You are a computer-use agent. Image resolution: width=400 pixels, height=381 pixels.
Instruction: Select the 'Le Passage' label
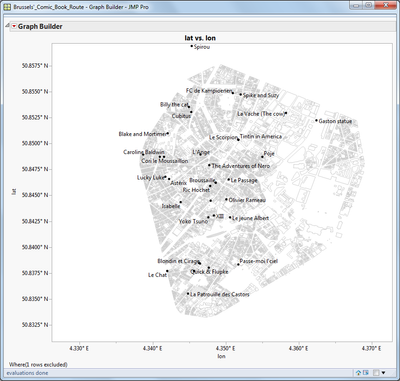[244, 180]
